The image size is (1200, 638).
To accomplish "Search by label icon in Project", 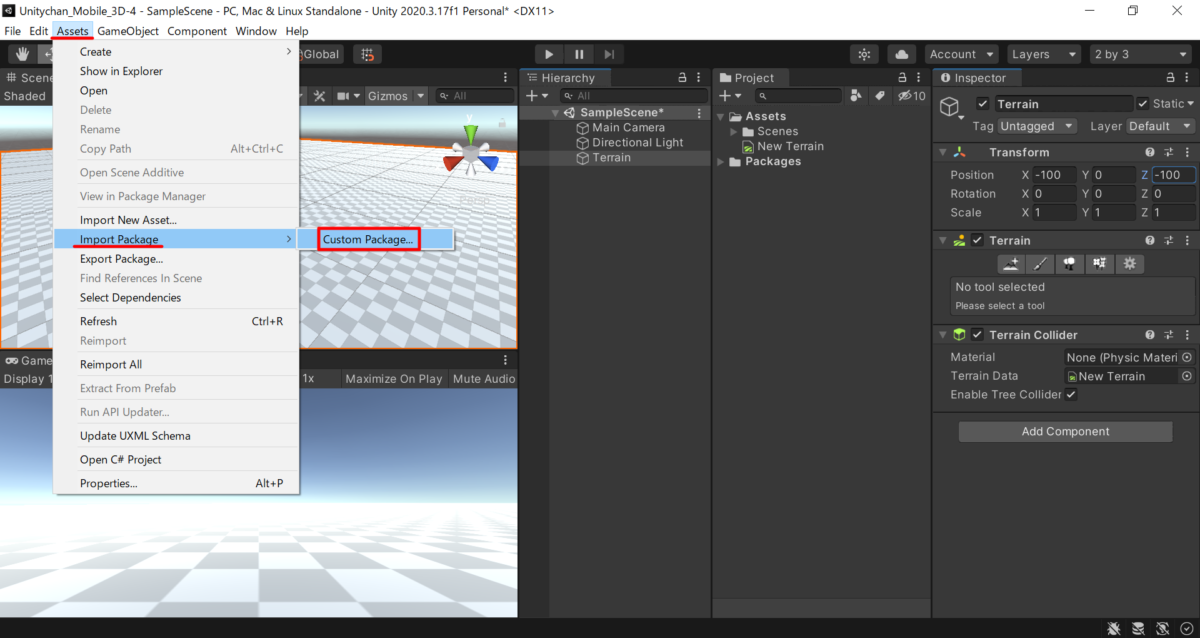I will point(879,96).
